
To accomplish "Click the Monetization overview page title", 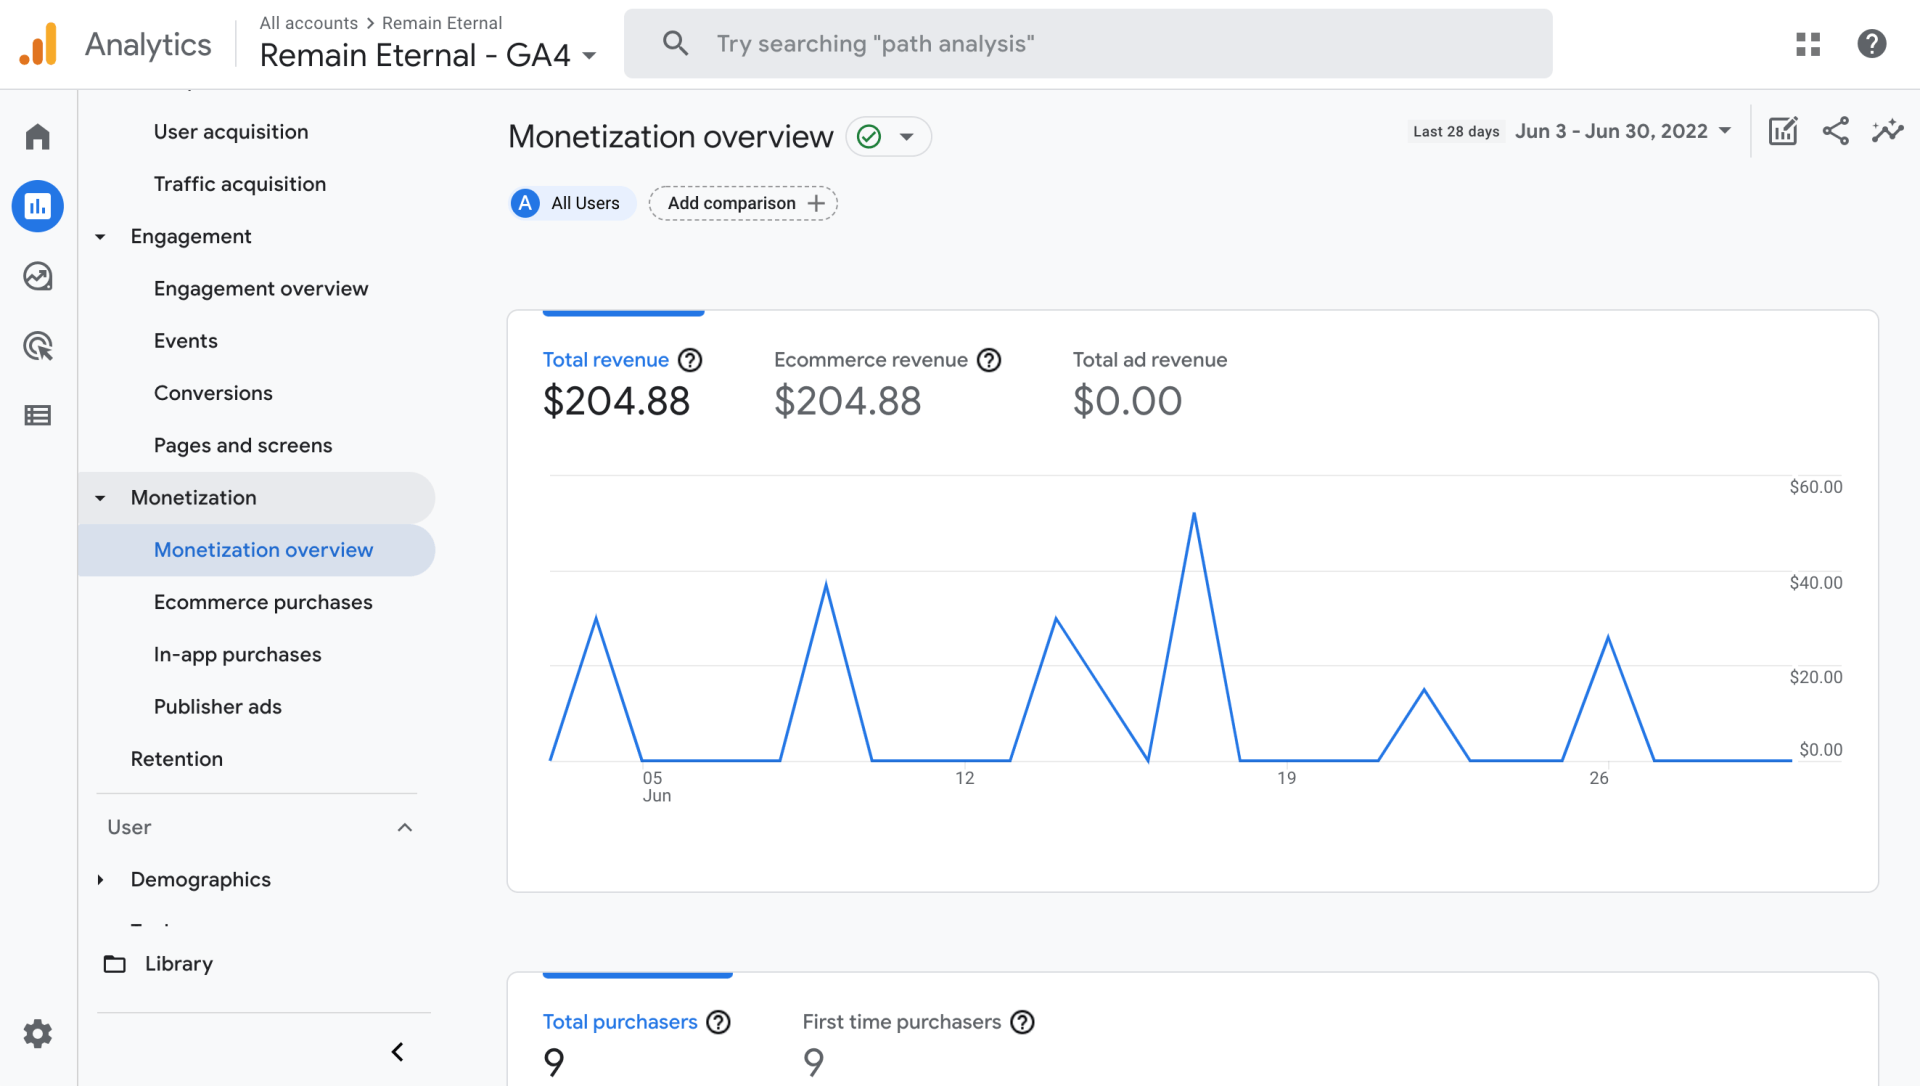I will coord(670,137).
